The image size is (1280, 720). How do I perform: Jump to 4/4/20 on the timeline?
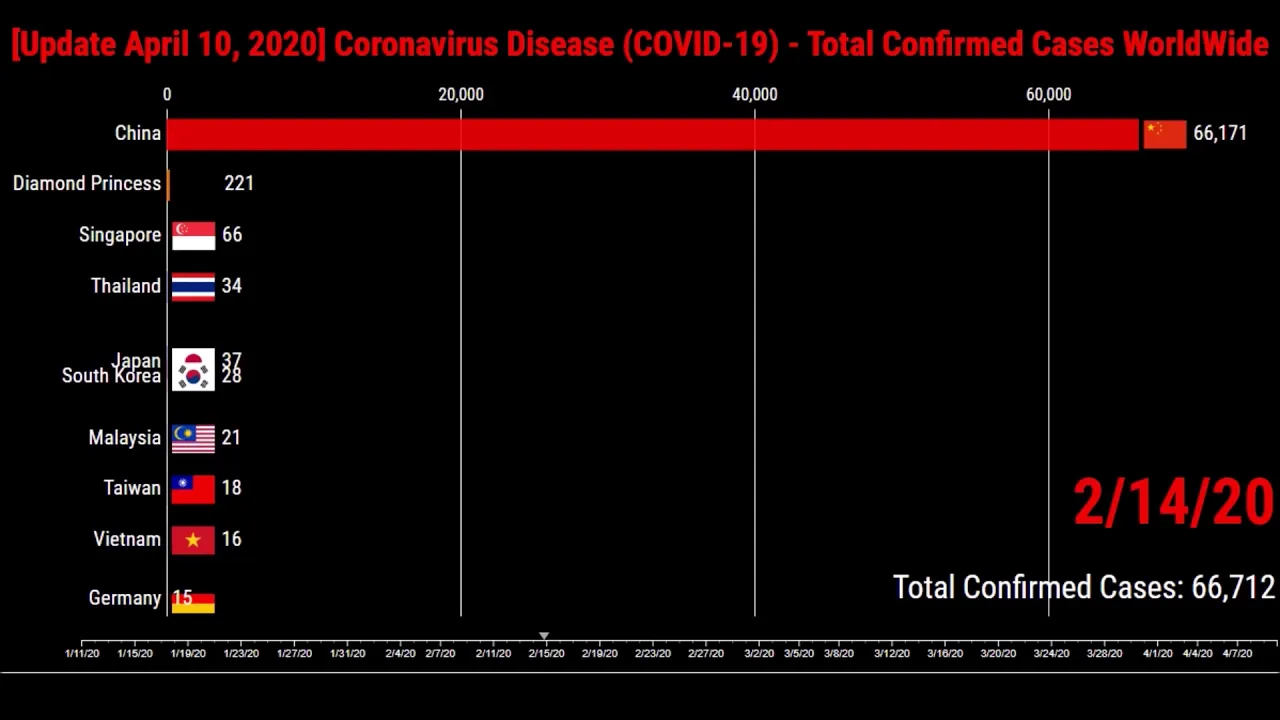1197,653
